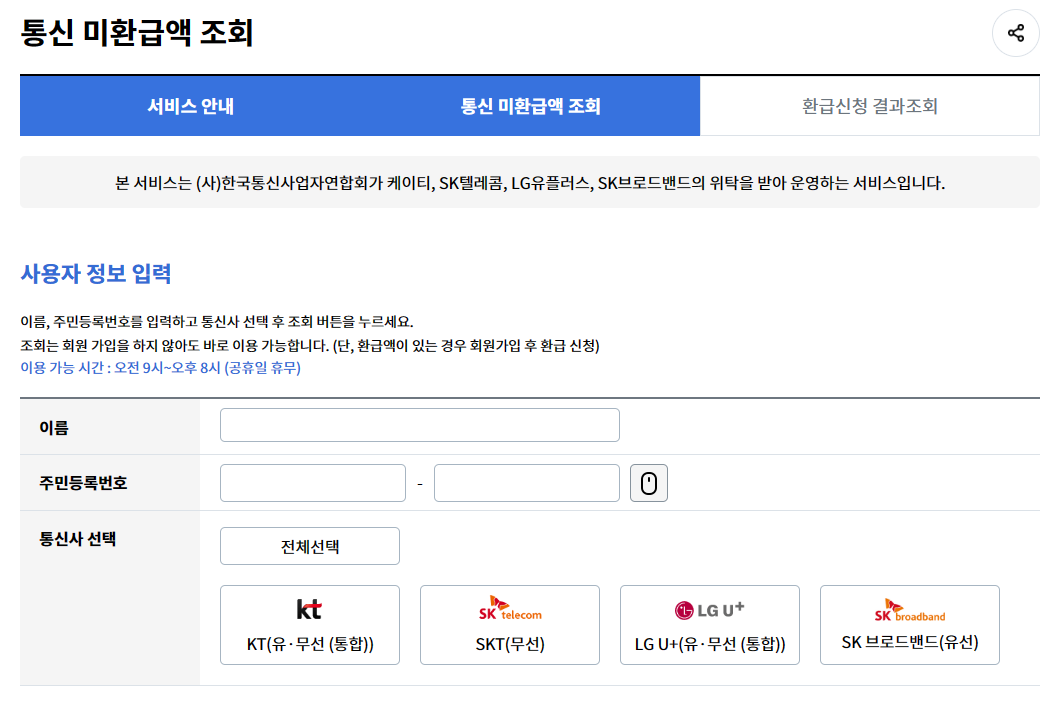Click the first 주민등록번호 input box
The height and width of the screenshot is (723, 1056).
(312, 483)
